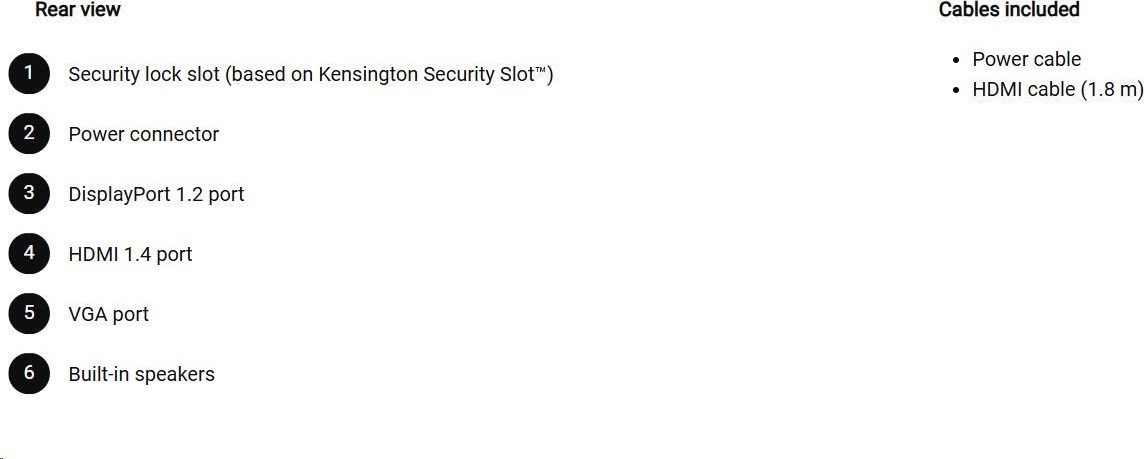Viewport: 1144px width, 459px height.
Task: Click the Cables included heading
Action: coord(1009,9)
